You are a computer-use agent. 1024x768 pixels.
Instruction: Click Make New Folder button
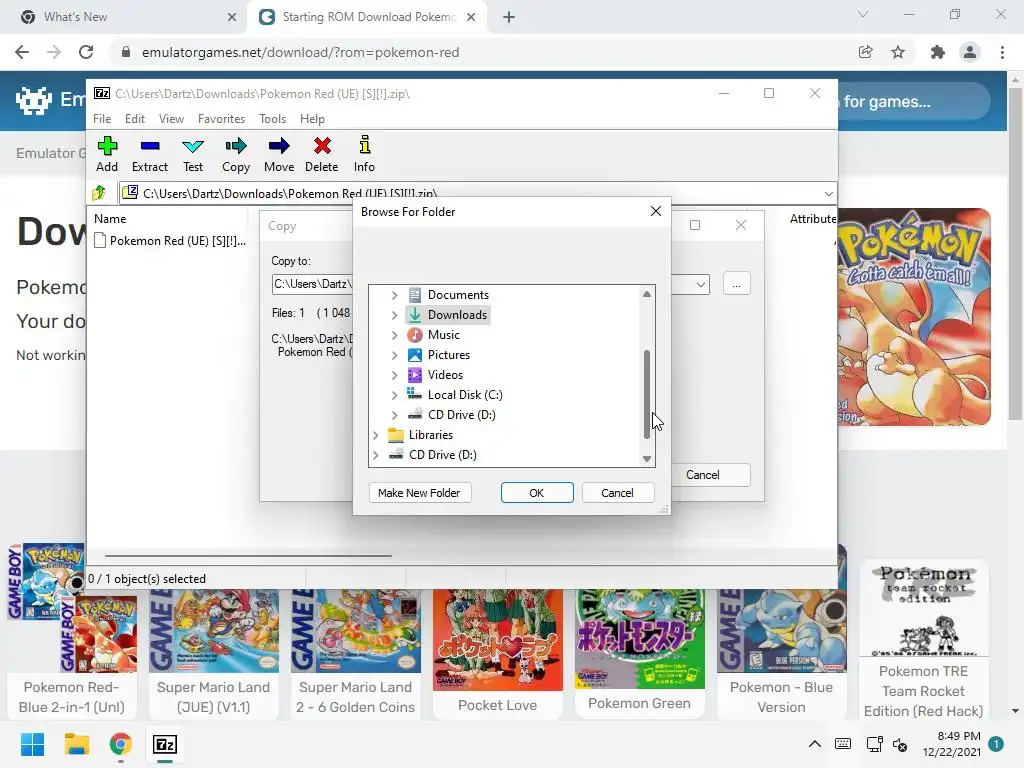coord(420,492)
